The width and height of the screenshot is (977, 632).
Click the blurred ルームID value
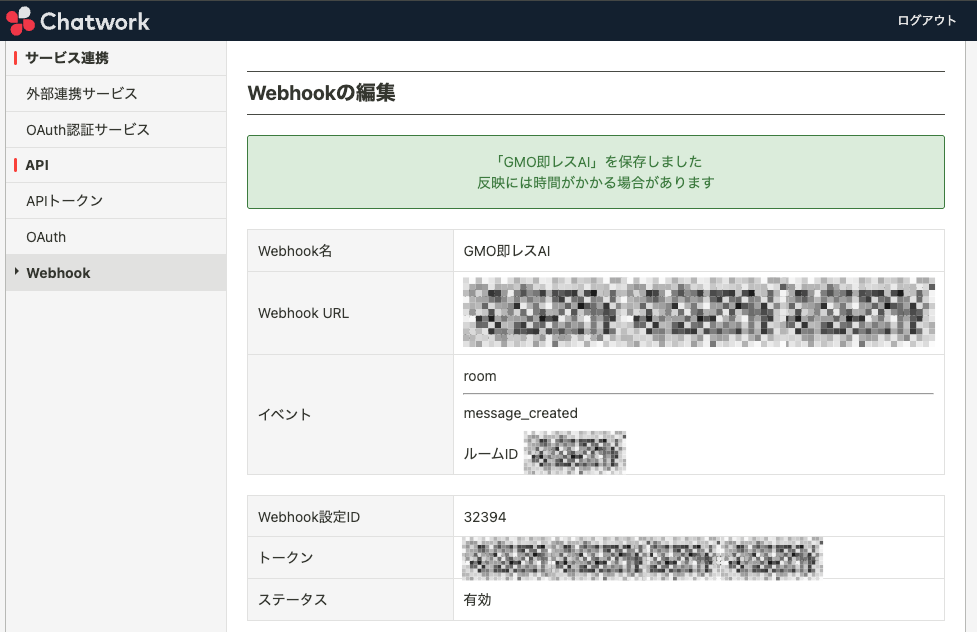[575, 452]
